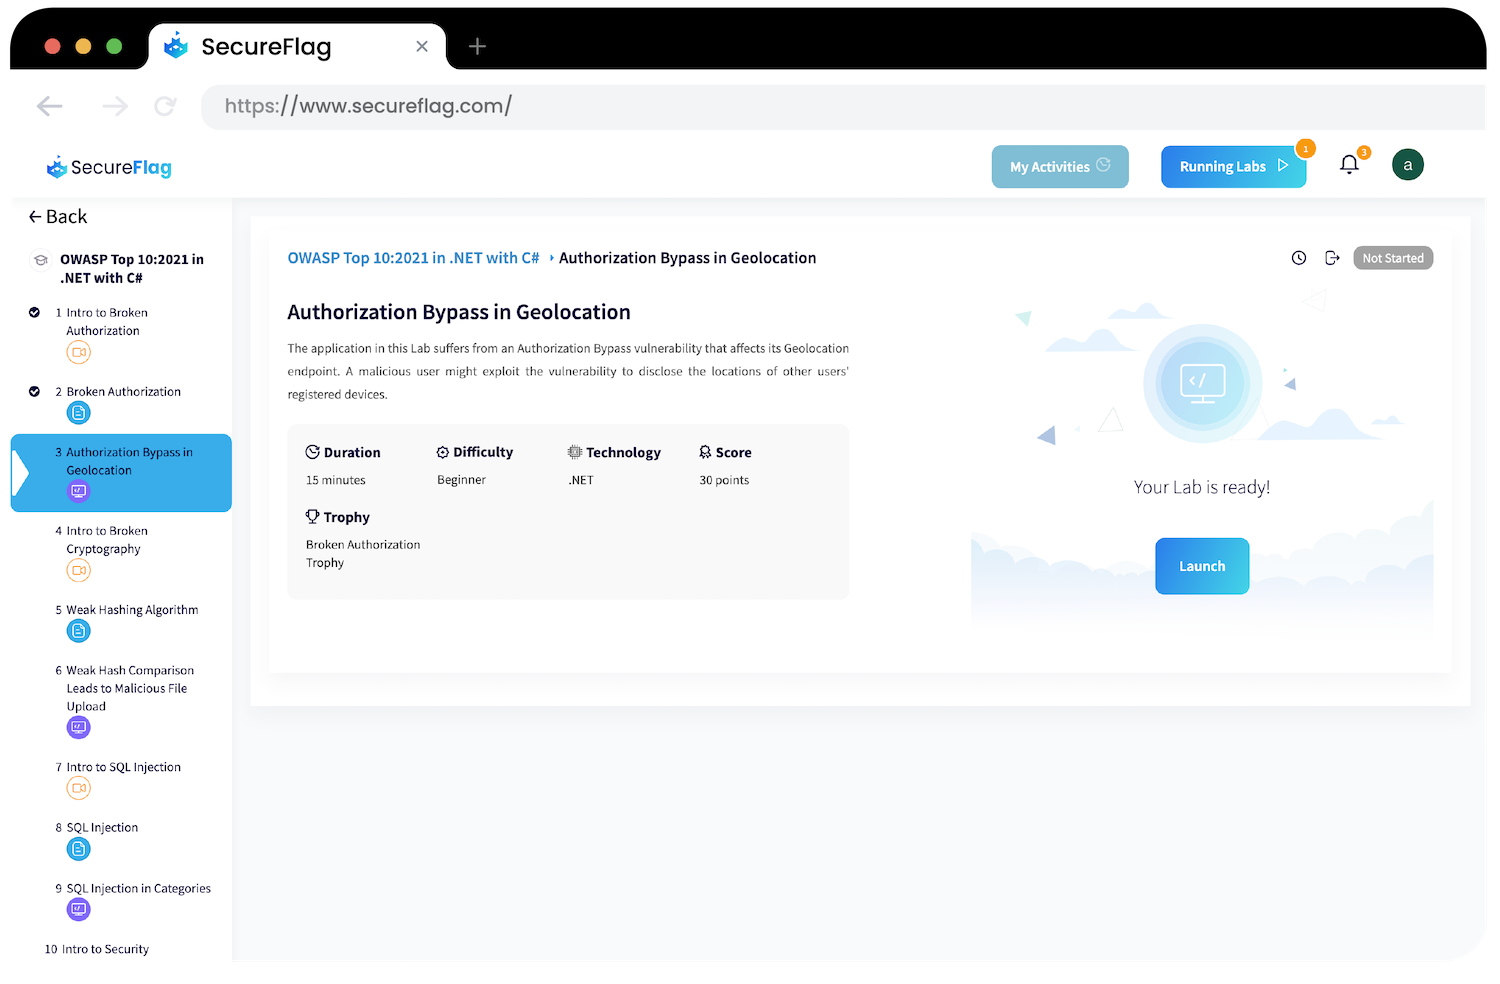Open My Activities
The image size is (1500, 984).
point(1060,167)
